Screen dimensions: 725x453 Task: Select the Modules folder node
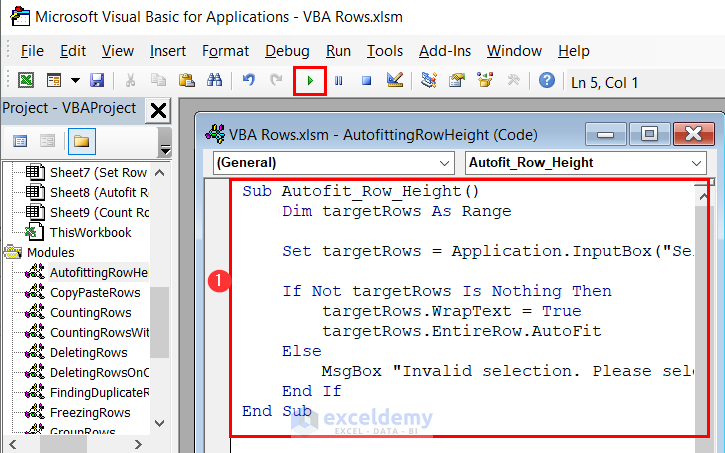[x=50, y=252]
